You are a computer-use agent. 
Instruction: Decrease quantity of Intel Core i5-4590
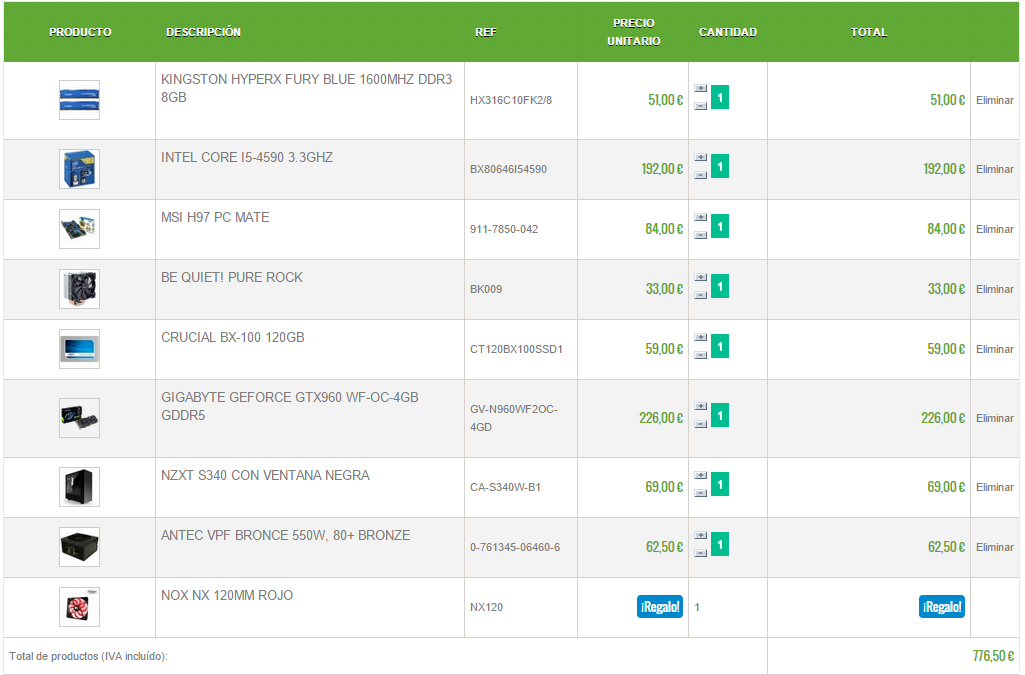pyautogui.click(x=700, y=176)
